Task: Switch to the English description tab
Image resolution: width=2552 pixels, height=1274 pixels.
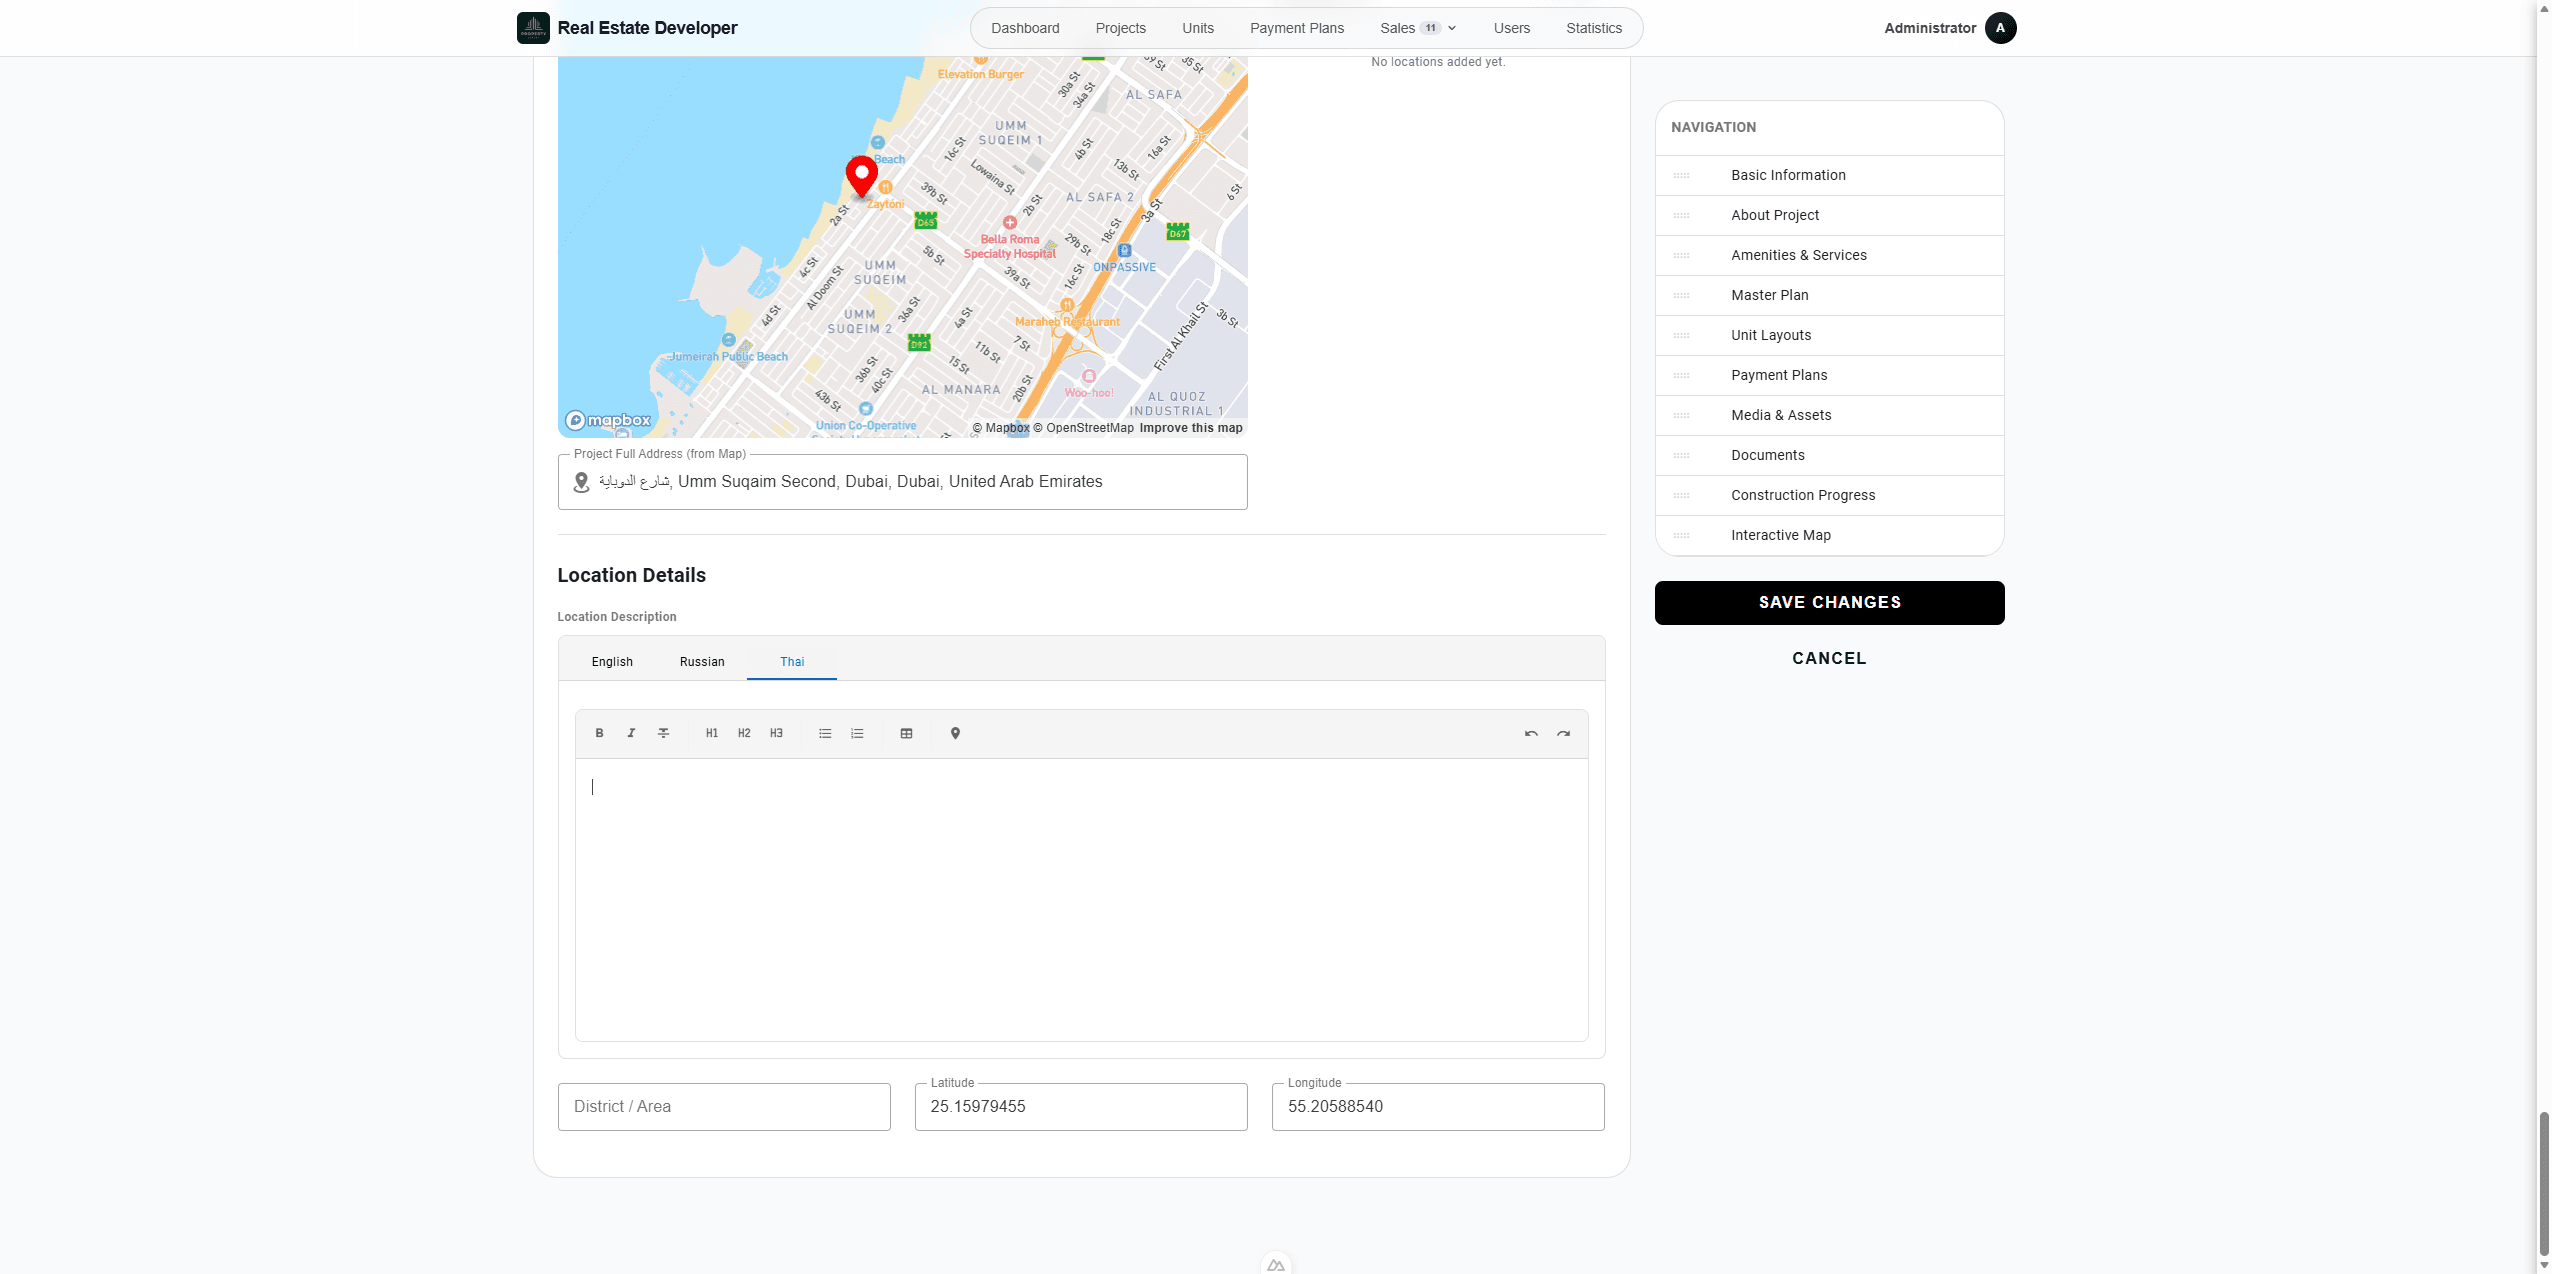Action: tap(612, 662)
